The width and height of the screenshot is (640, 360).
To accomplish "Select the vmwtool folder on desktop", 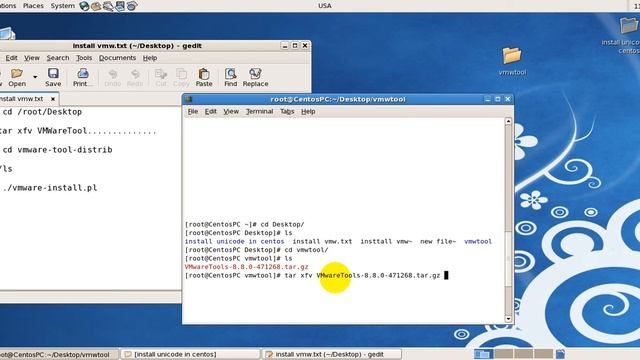I will coord(512,61).
